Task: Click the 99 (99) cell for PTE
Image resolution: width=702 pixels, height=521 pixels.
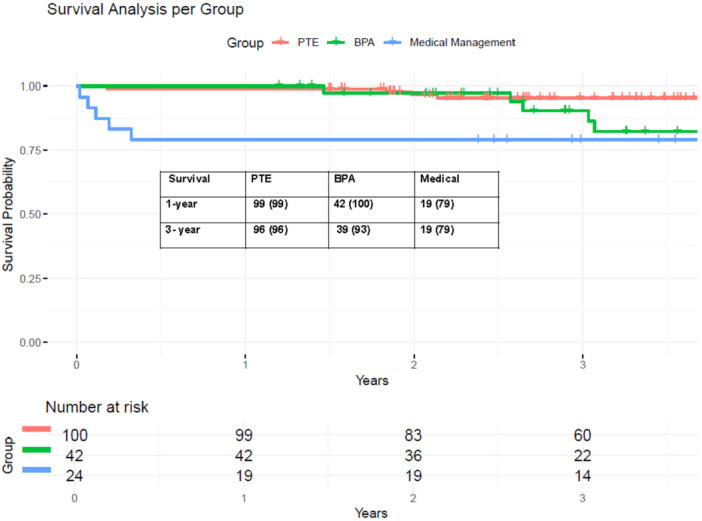Action: [x=272, y=204]
